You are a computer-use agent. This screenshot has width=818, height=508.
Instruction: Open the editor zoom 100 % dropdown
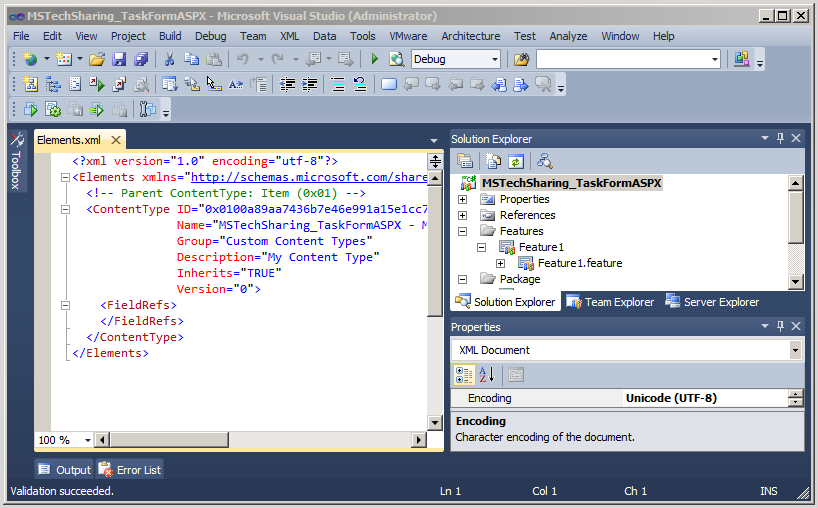88,440
